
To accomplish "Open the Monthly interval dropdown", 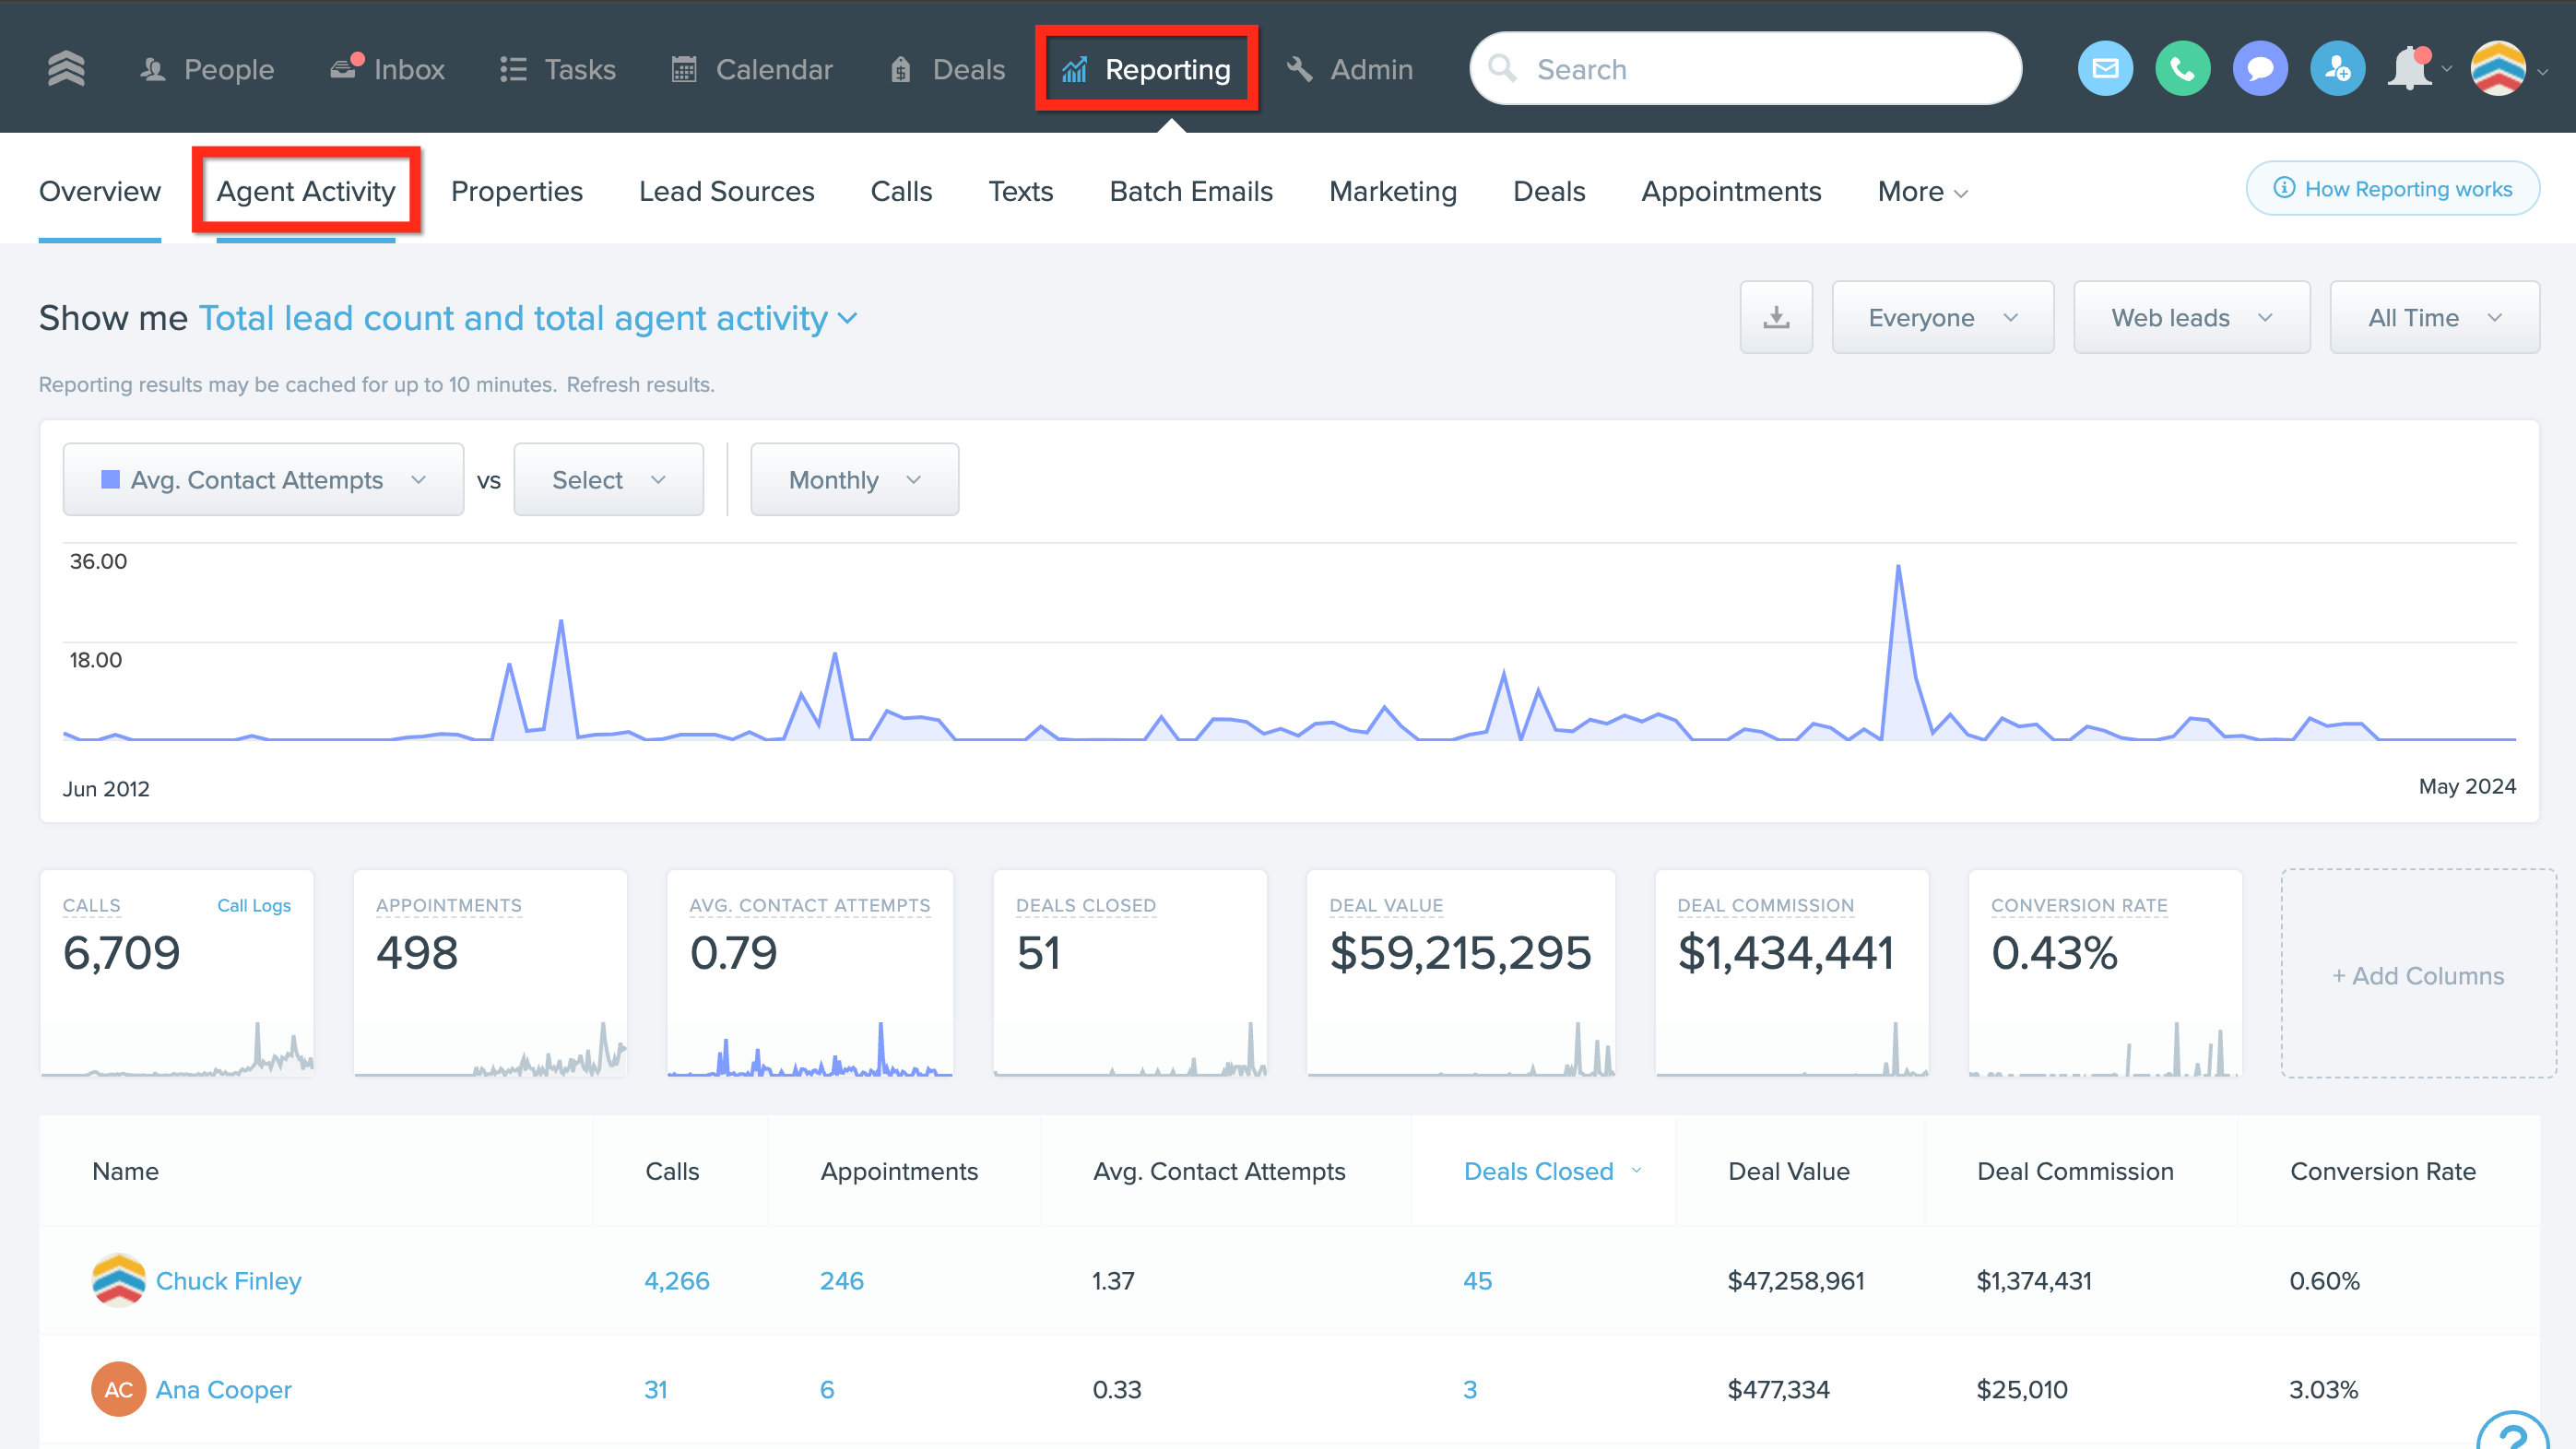I will pyautogui.click(x=854, y=479).
